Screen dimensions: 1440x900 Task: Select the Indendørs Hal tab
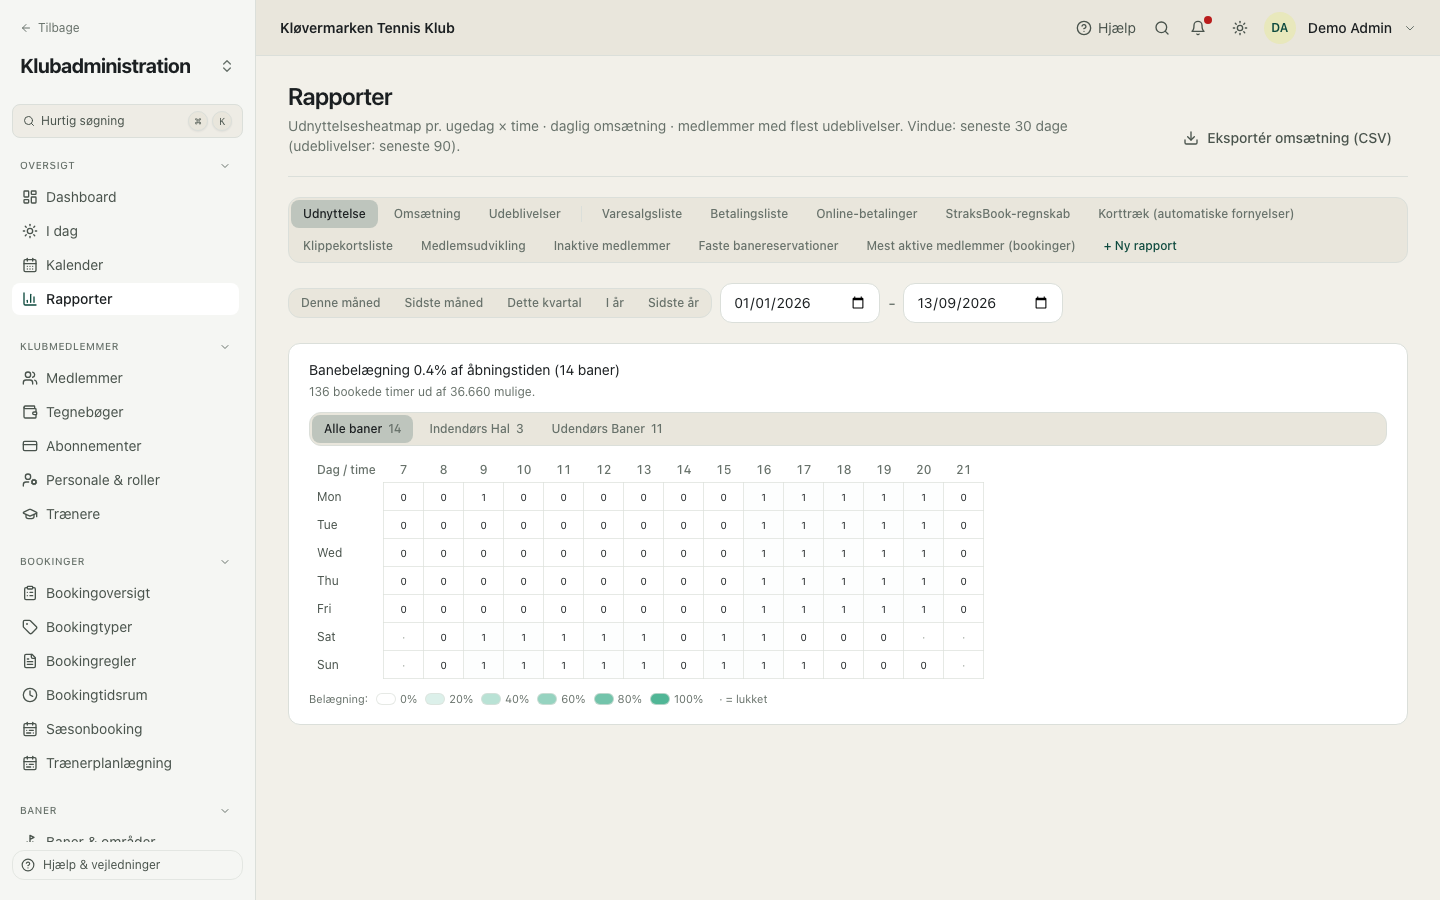pyautogui.click(x=476, y=429)
